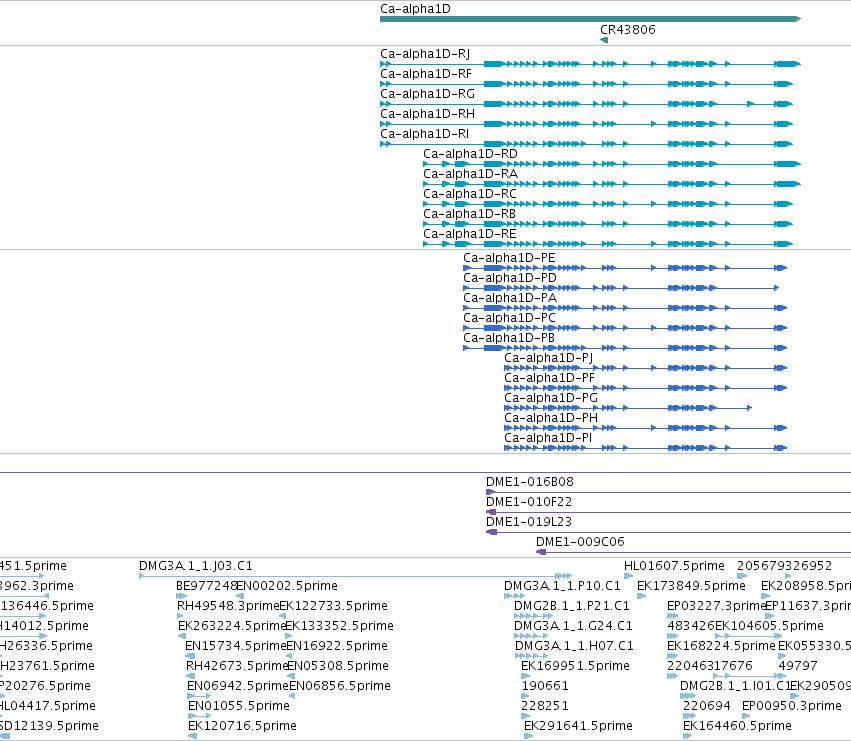Image resolution: width=851 pixels, height=741 pixels.
Task: Select the EK173849.5prime arrow glyph
Action: point(641,597)
